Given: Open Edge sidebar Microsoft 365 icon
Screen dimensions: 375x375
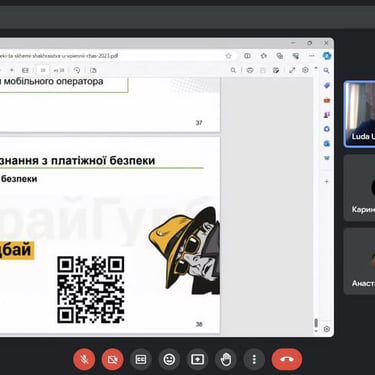Looking at the screenshot, I should [327, 129].
